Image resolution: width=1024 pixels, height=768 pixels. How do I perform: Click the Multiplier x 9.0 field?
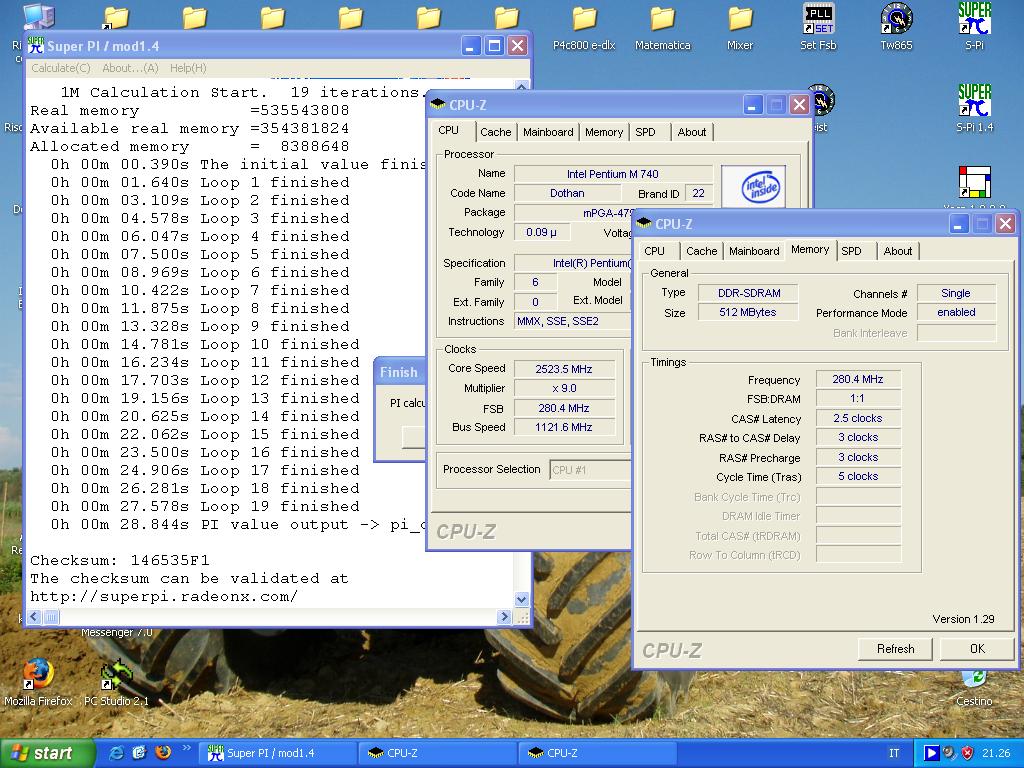(564, 388)
